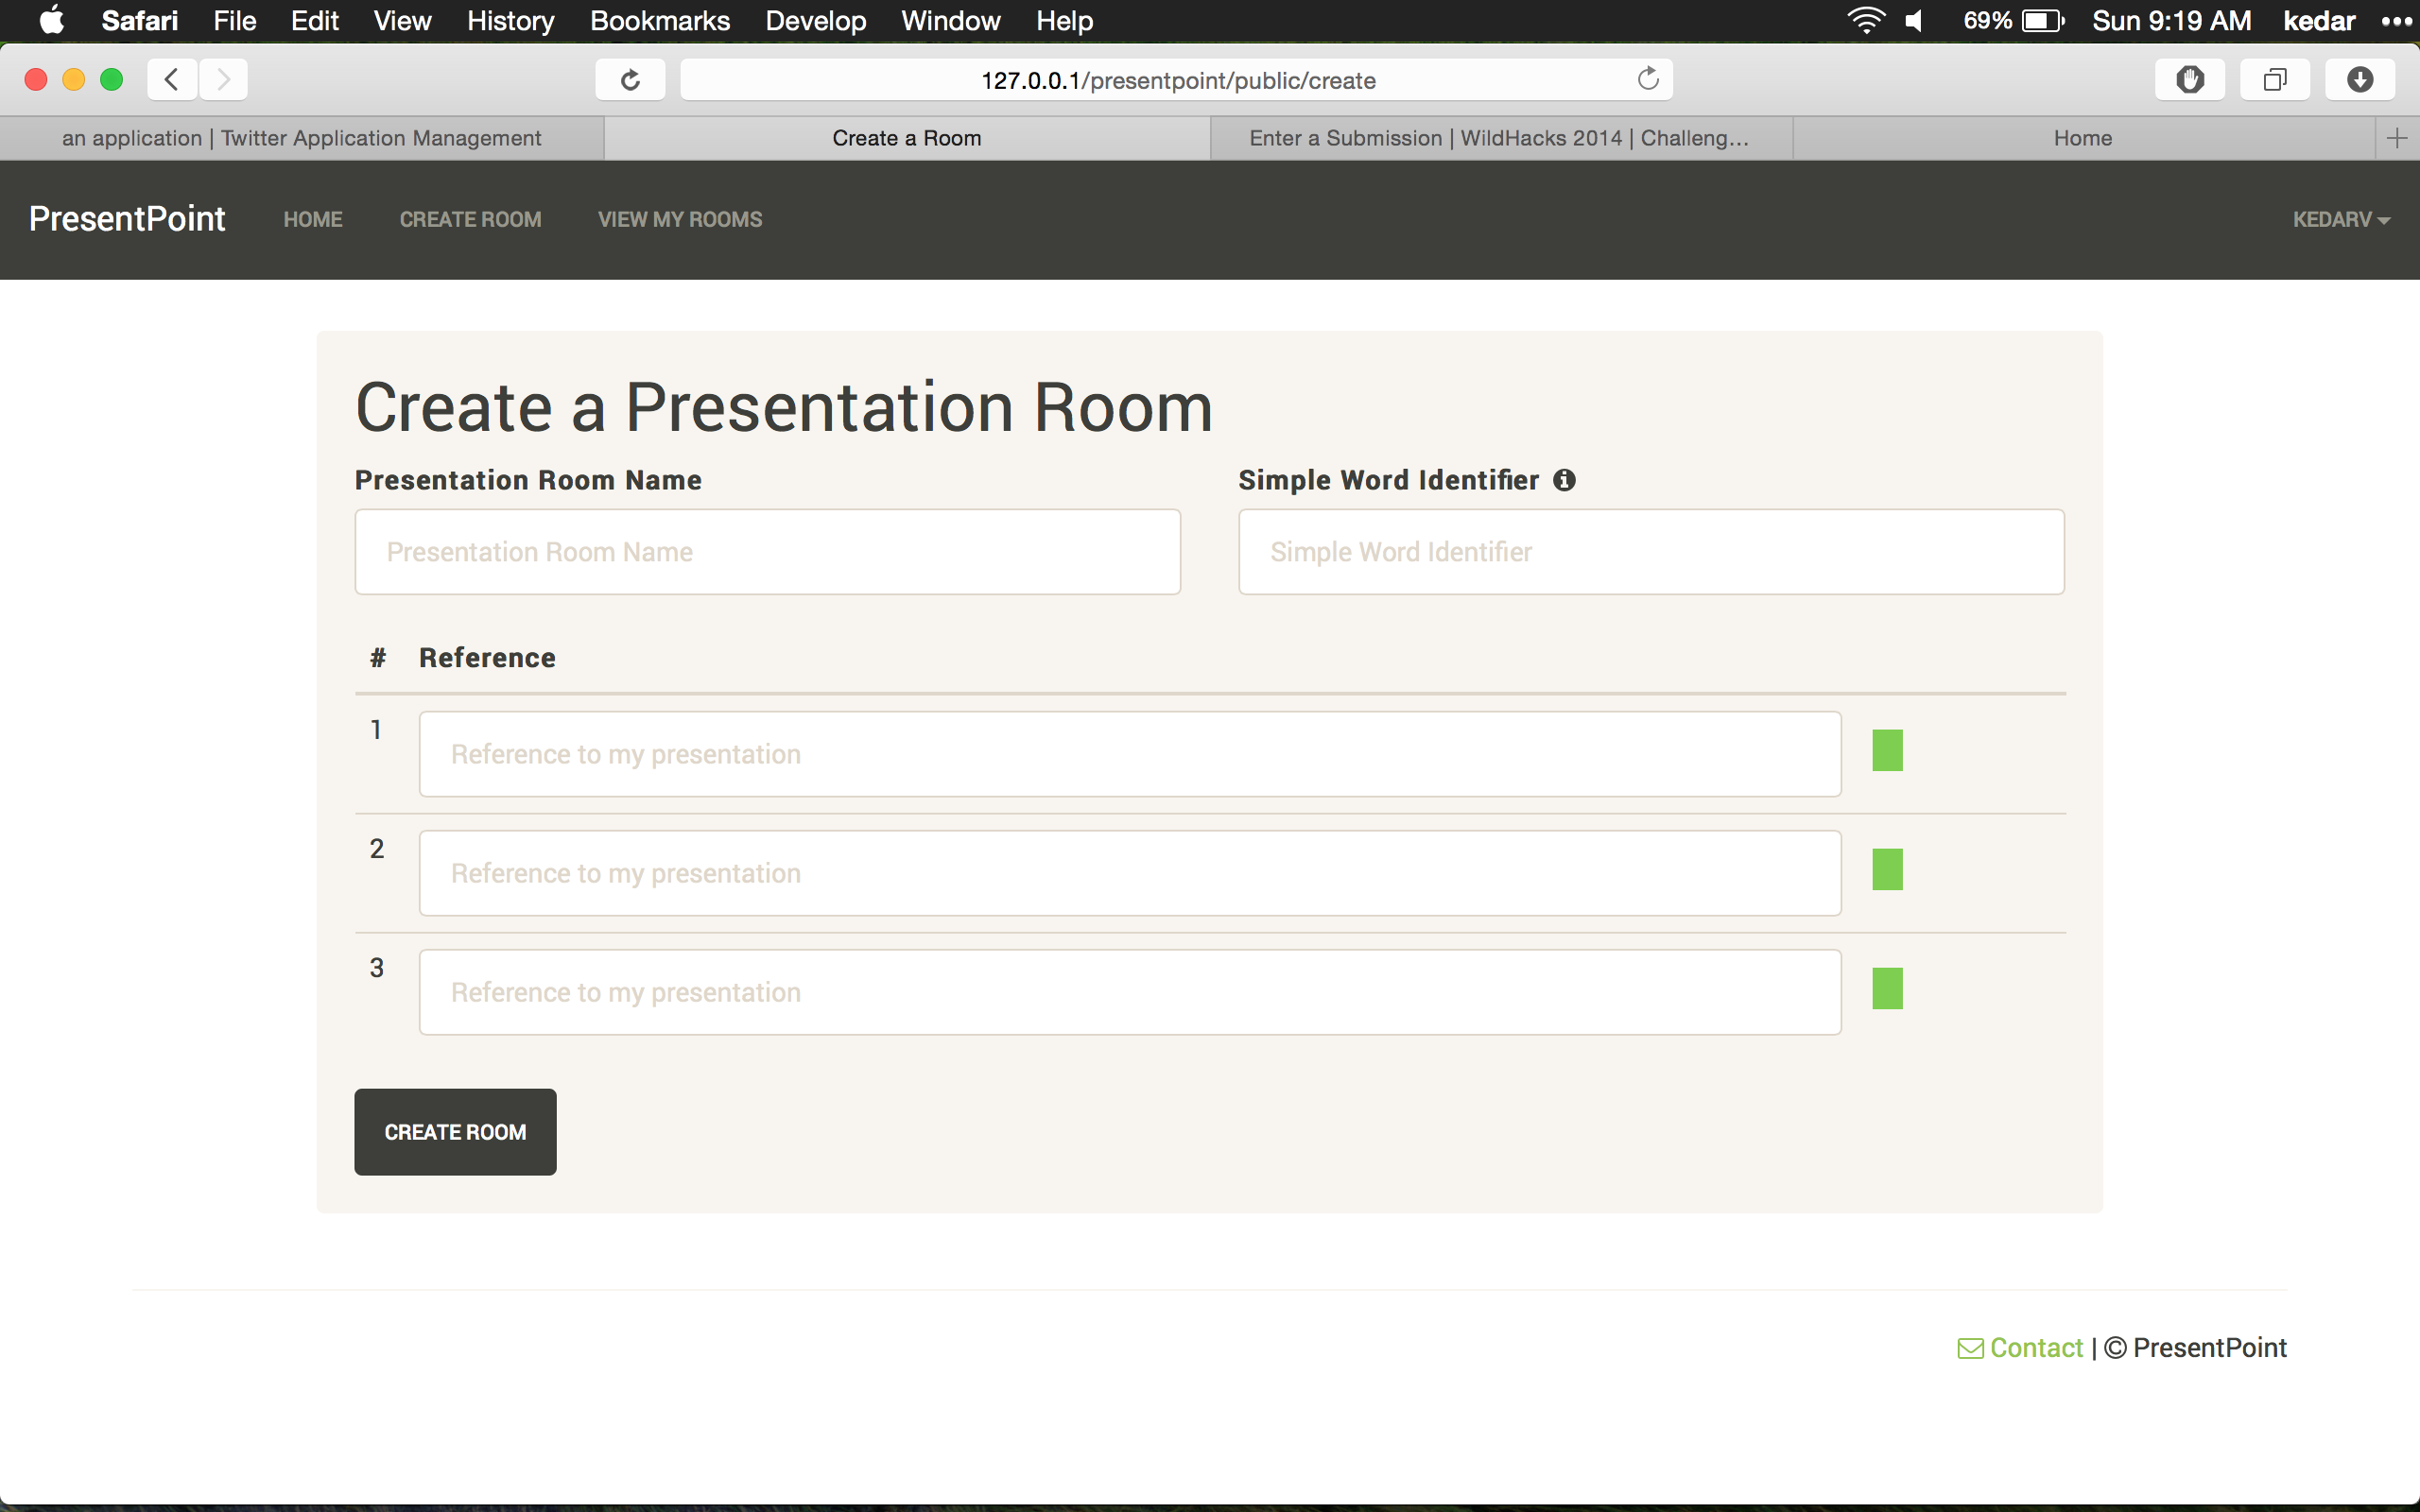
Task: Open the Develop menu
Action: (815, 20)
